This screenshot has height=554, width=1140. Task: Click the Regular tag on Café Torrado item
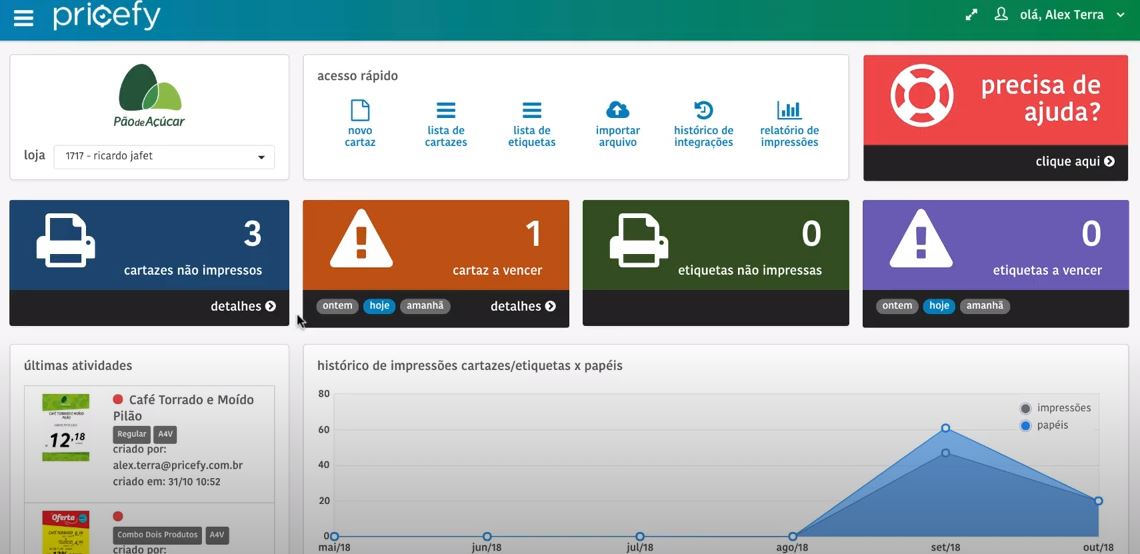[x=132, y=435]
